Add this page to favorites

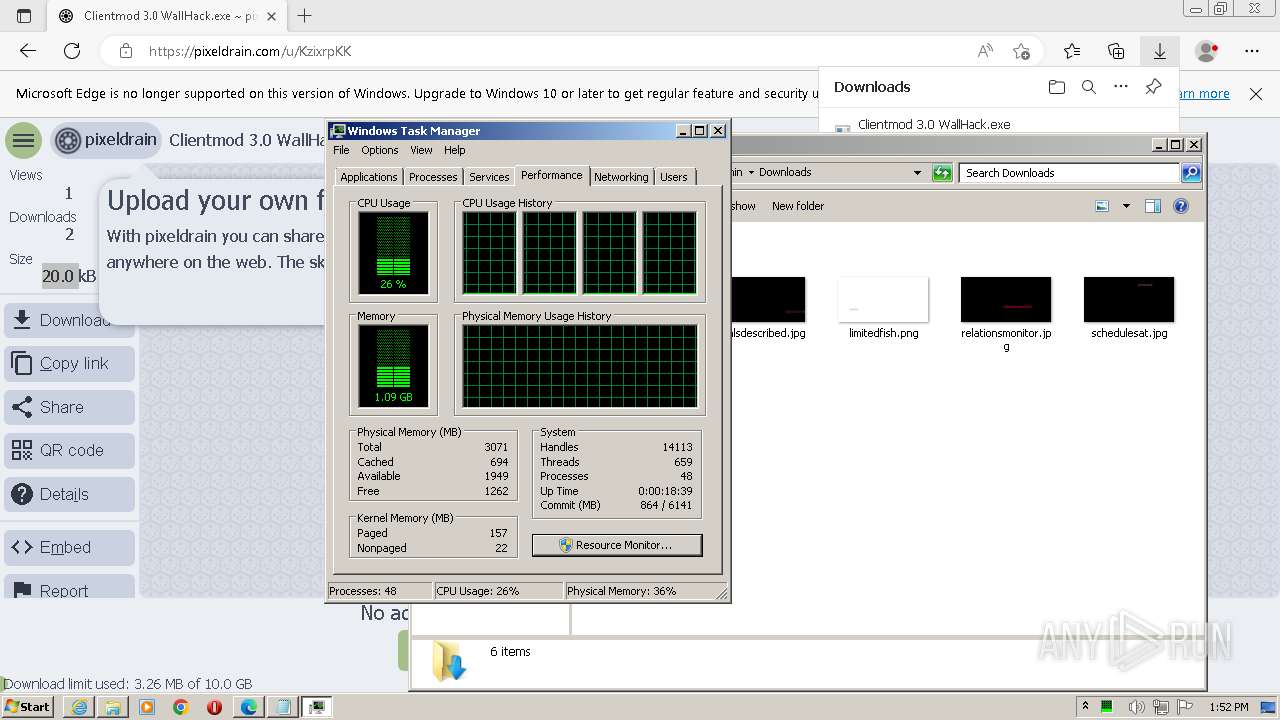click(1021, 51)
